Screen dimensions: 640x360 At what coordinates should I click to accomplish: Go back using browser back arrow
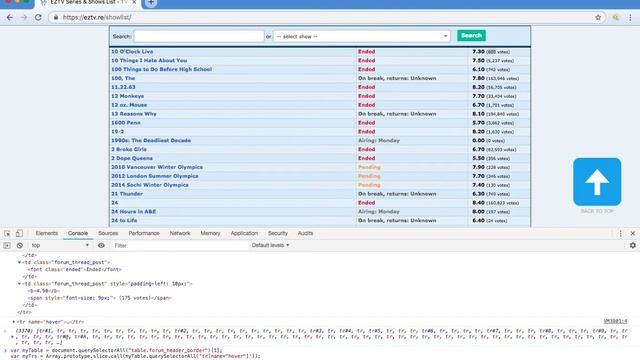coord(10,18)
